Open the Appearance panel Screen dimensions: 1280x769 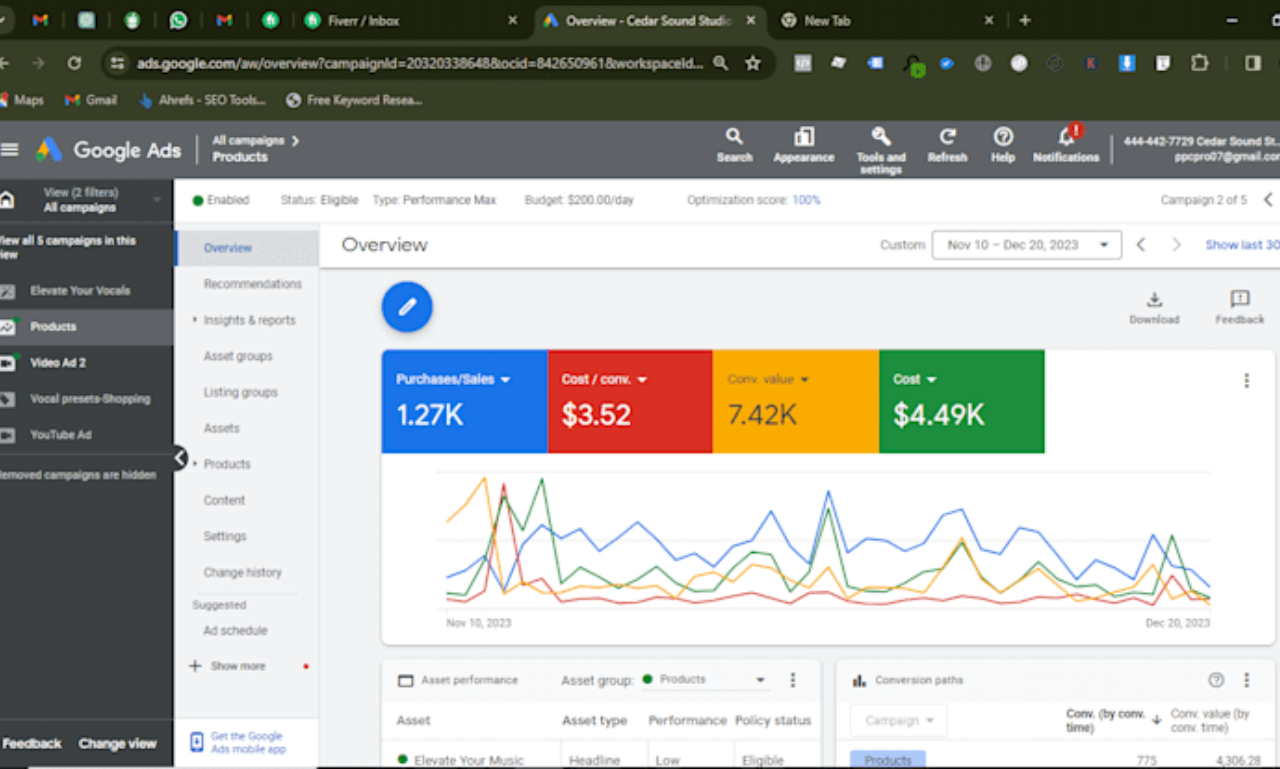click(803, 148)
